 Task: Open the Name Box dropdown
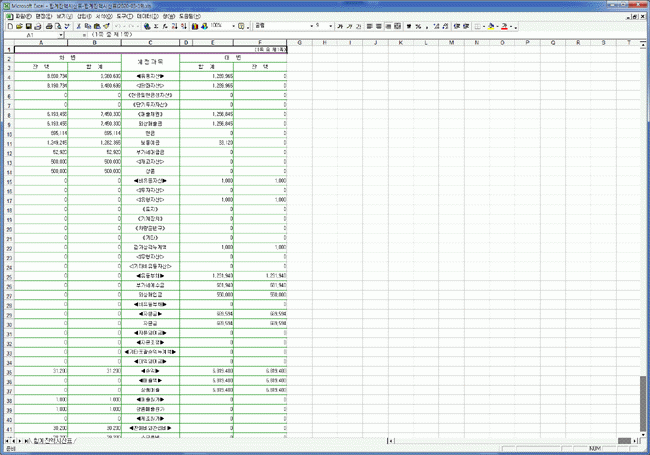pyautogui.click(x=62, y=35)
